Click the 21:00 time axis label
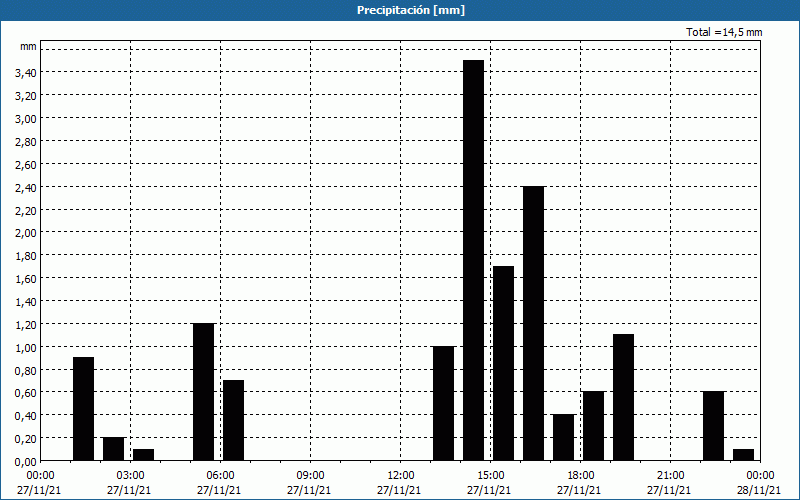 point(670,476)
